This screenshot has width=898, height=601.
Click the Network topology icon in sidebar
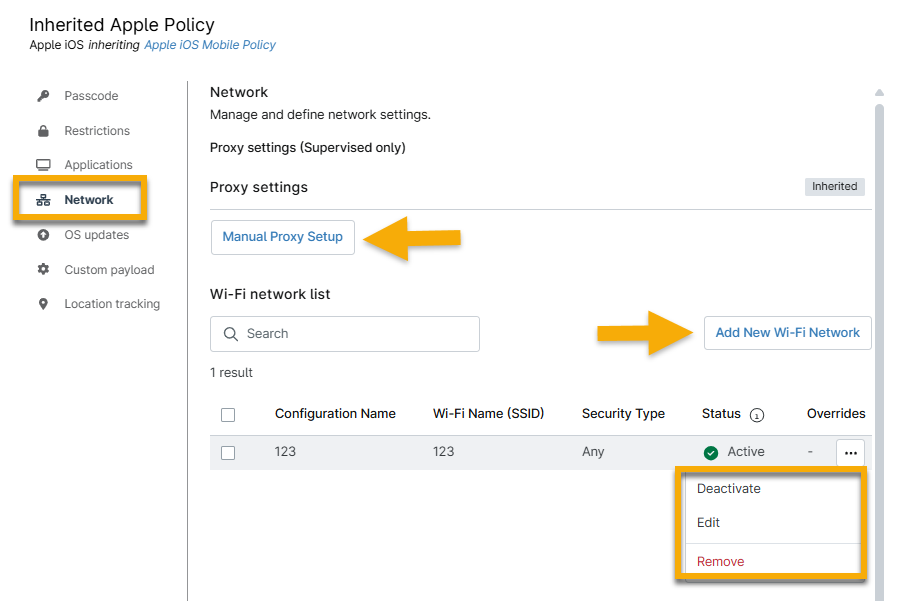43,200
